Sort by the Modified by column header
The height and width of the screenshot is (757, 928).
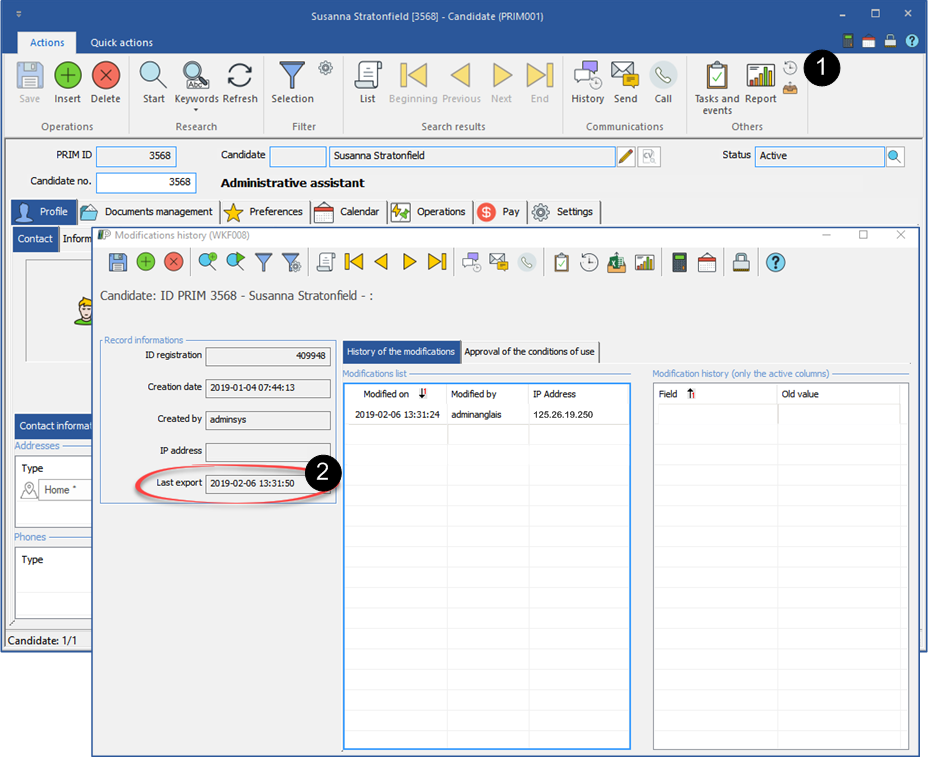point(488,394)
